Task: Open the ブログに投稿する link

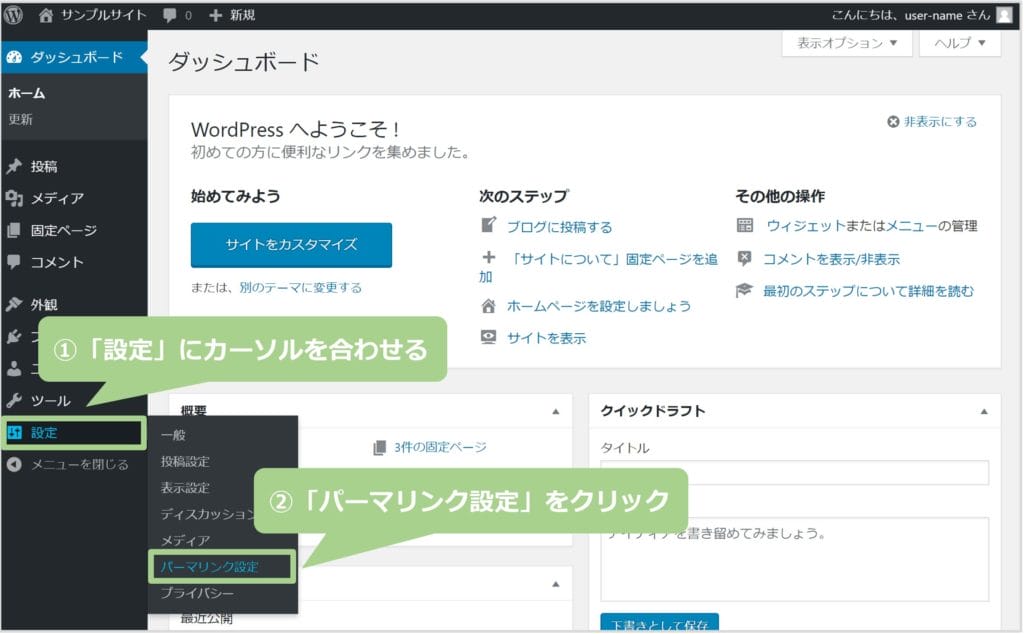Action: [x=559, y=227]
